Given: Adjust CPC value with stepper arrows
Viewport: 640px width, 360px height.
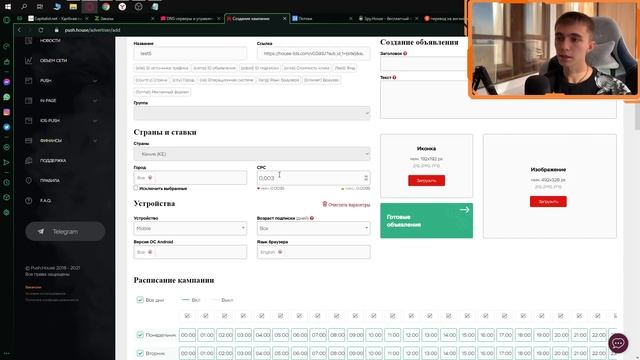Looking at the screenshot, I should click(x=366, y=178).
